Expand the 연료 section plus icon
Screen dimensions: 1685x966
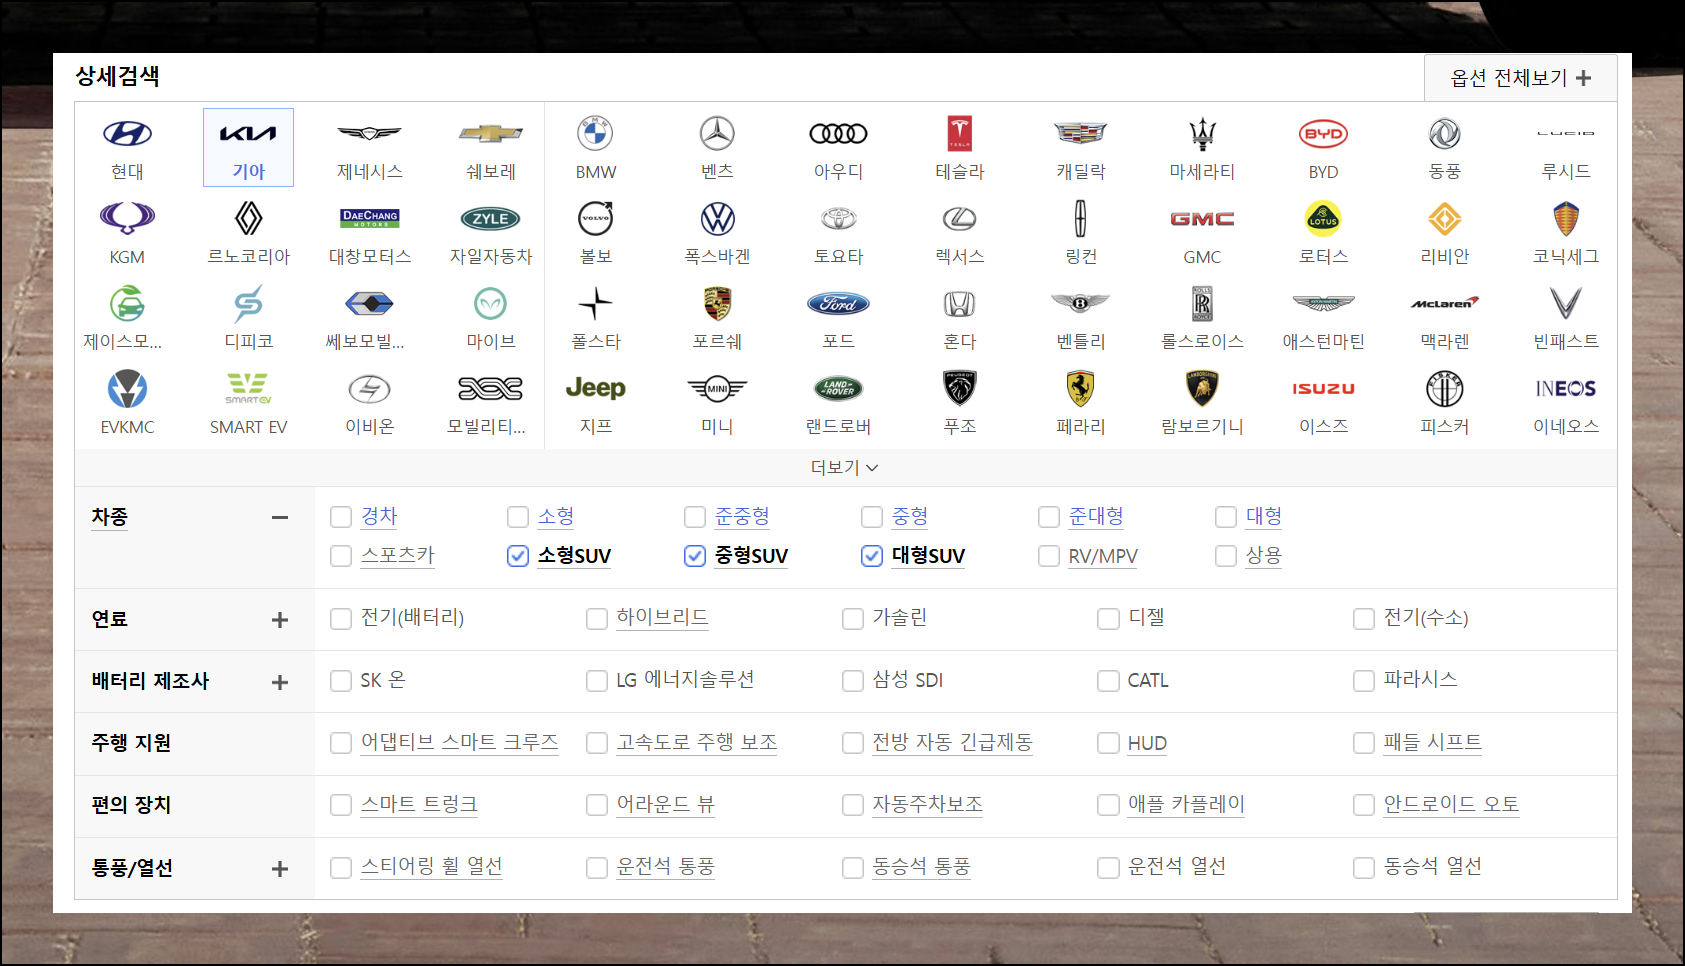[280, 620]
